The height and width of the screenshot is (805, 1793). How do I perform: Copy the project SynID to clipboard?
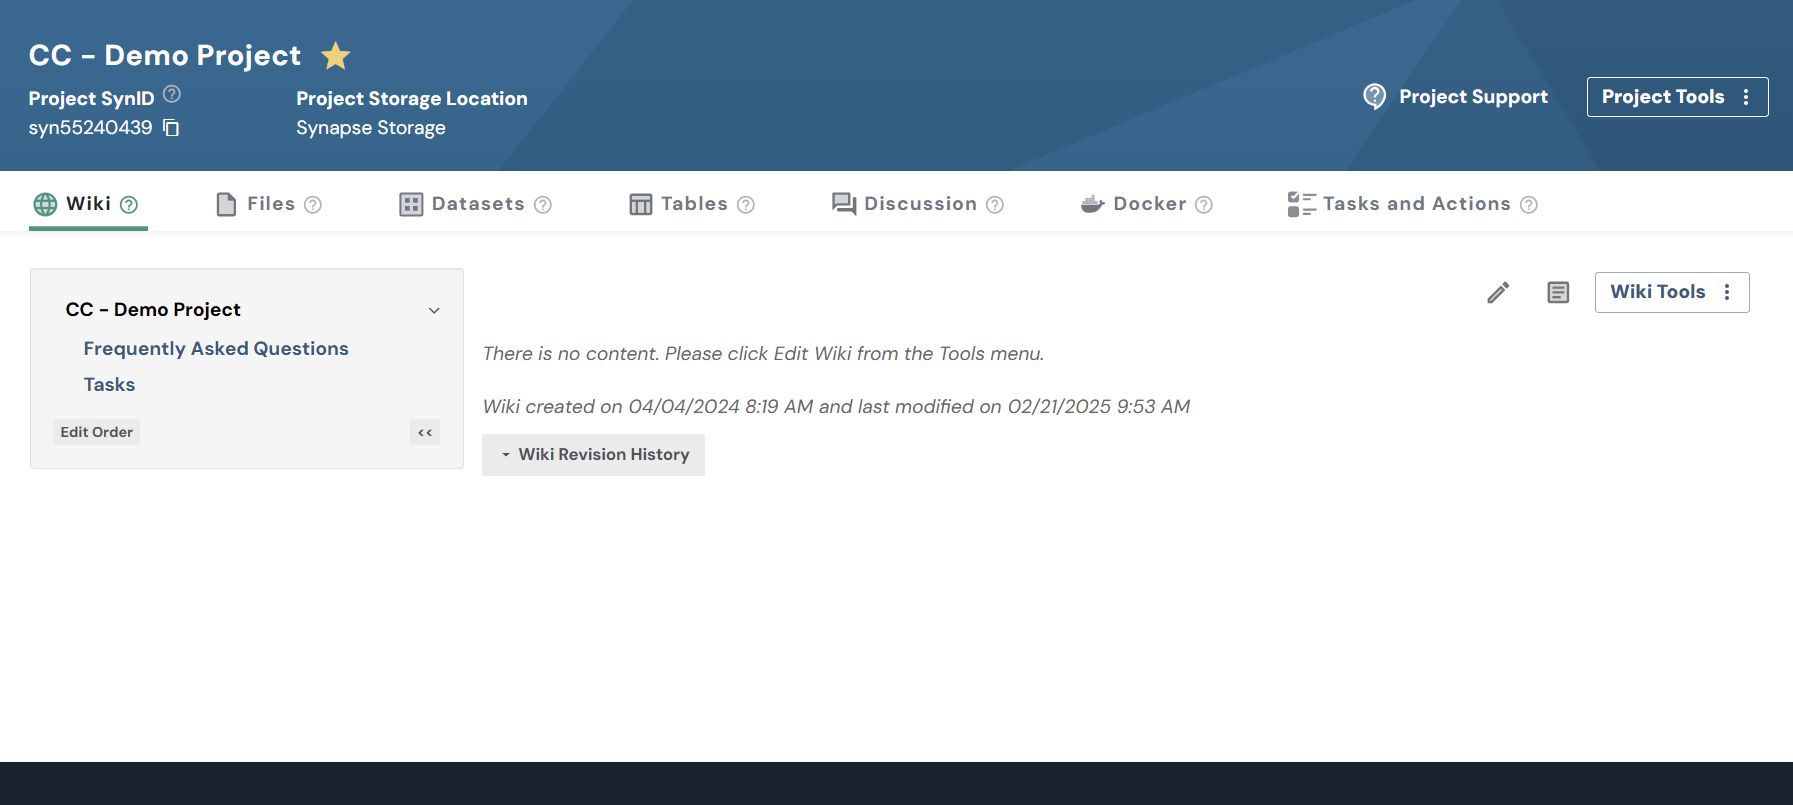point(171,128)
